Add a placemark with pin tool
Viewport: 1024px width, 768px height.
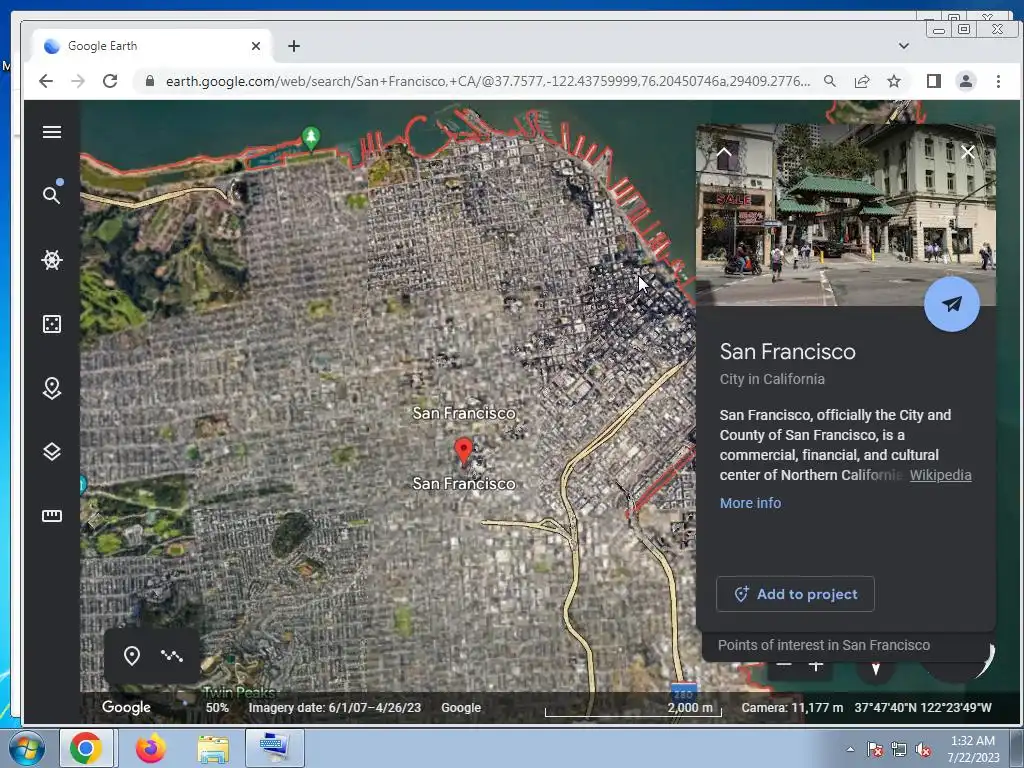132,656
